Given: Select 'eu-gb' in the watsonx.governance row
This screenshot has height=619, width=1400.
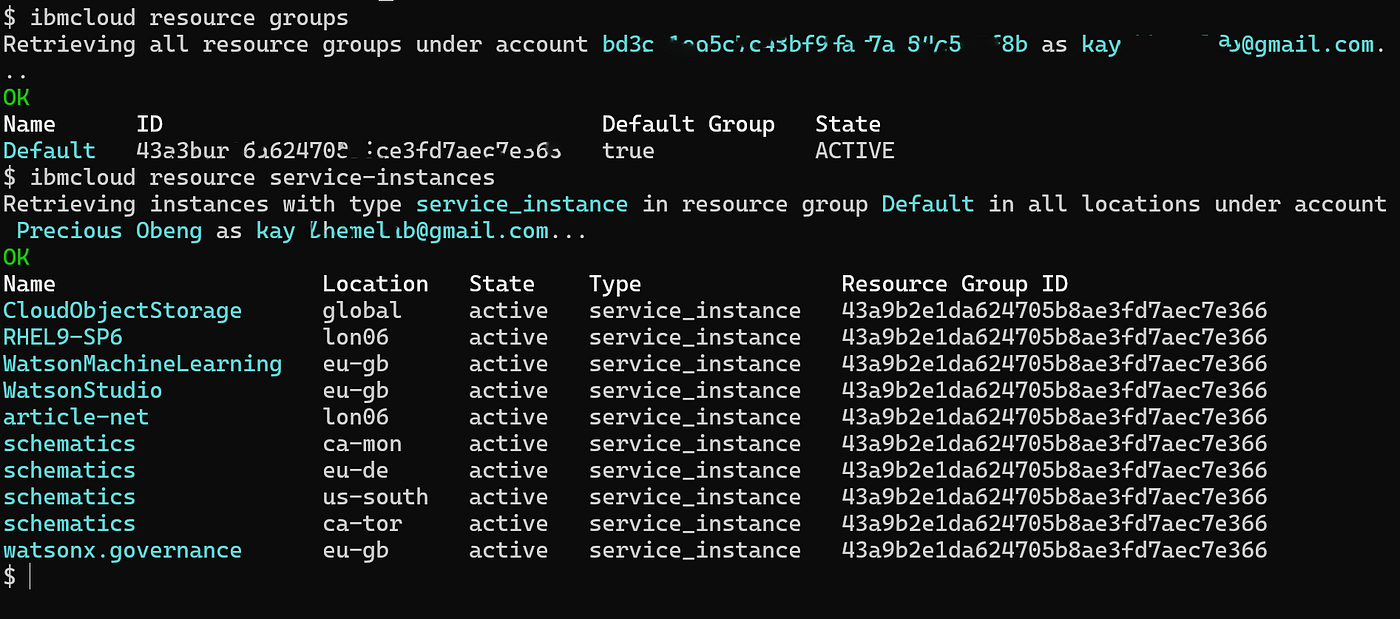Looking at the screenshot, I should point(355,550).
